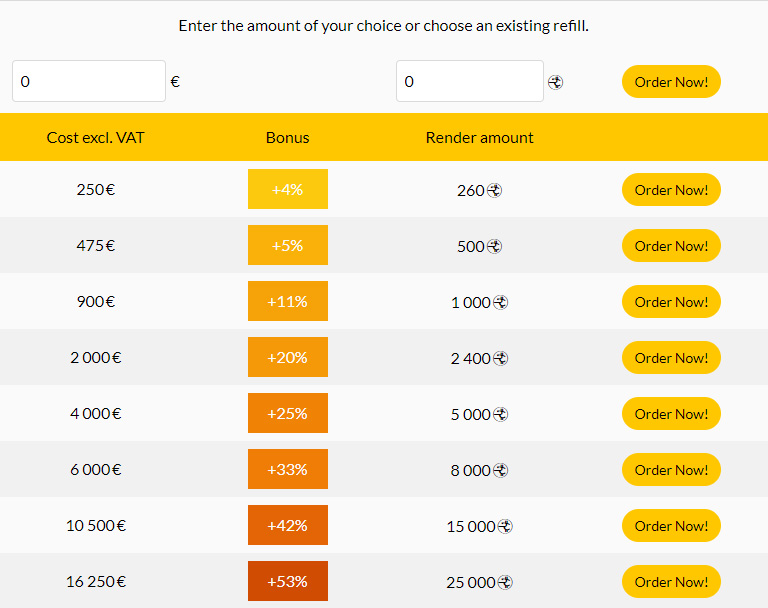Click the credit icon next to 1 000
Viewport: 768px width, 608px height.
(500, 302)
